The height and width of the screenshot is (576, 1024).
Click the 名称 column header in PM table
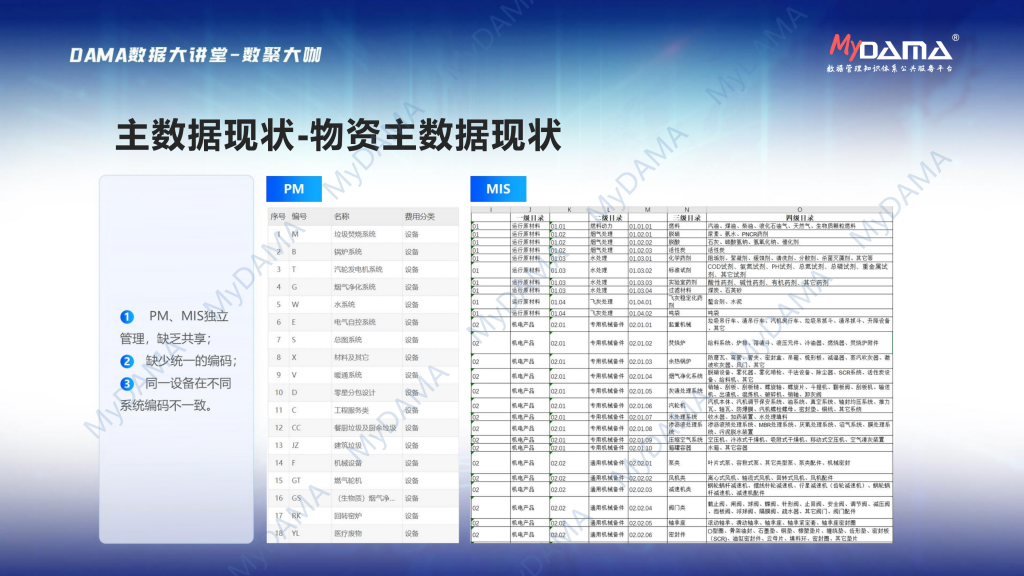click(x=342, y=216)
